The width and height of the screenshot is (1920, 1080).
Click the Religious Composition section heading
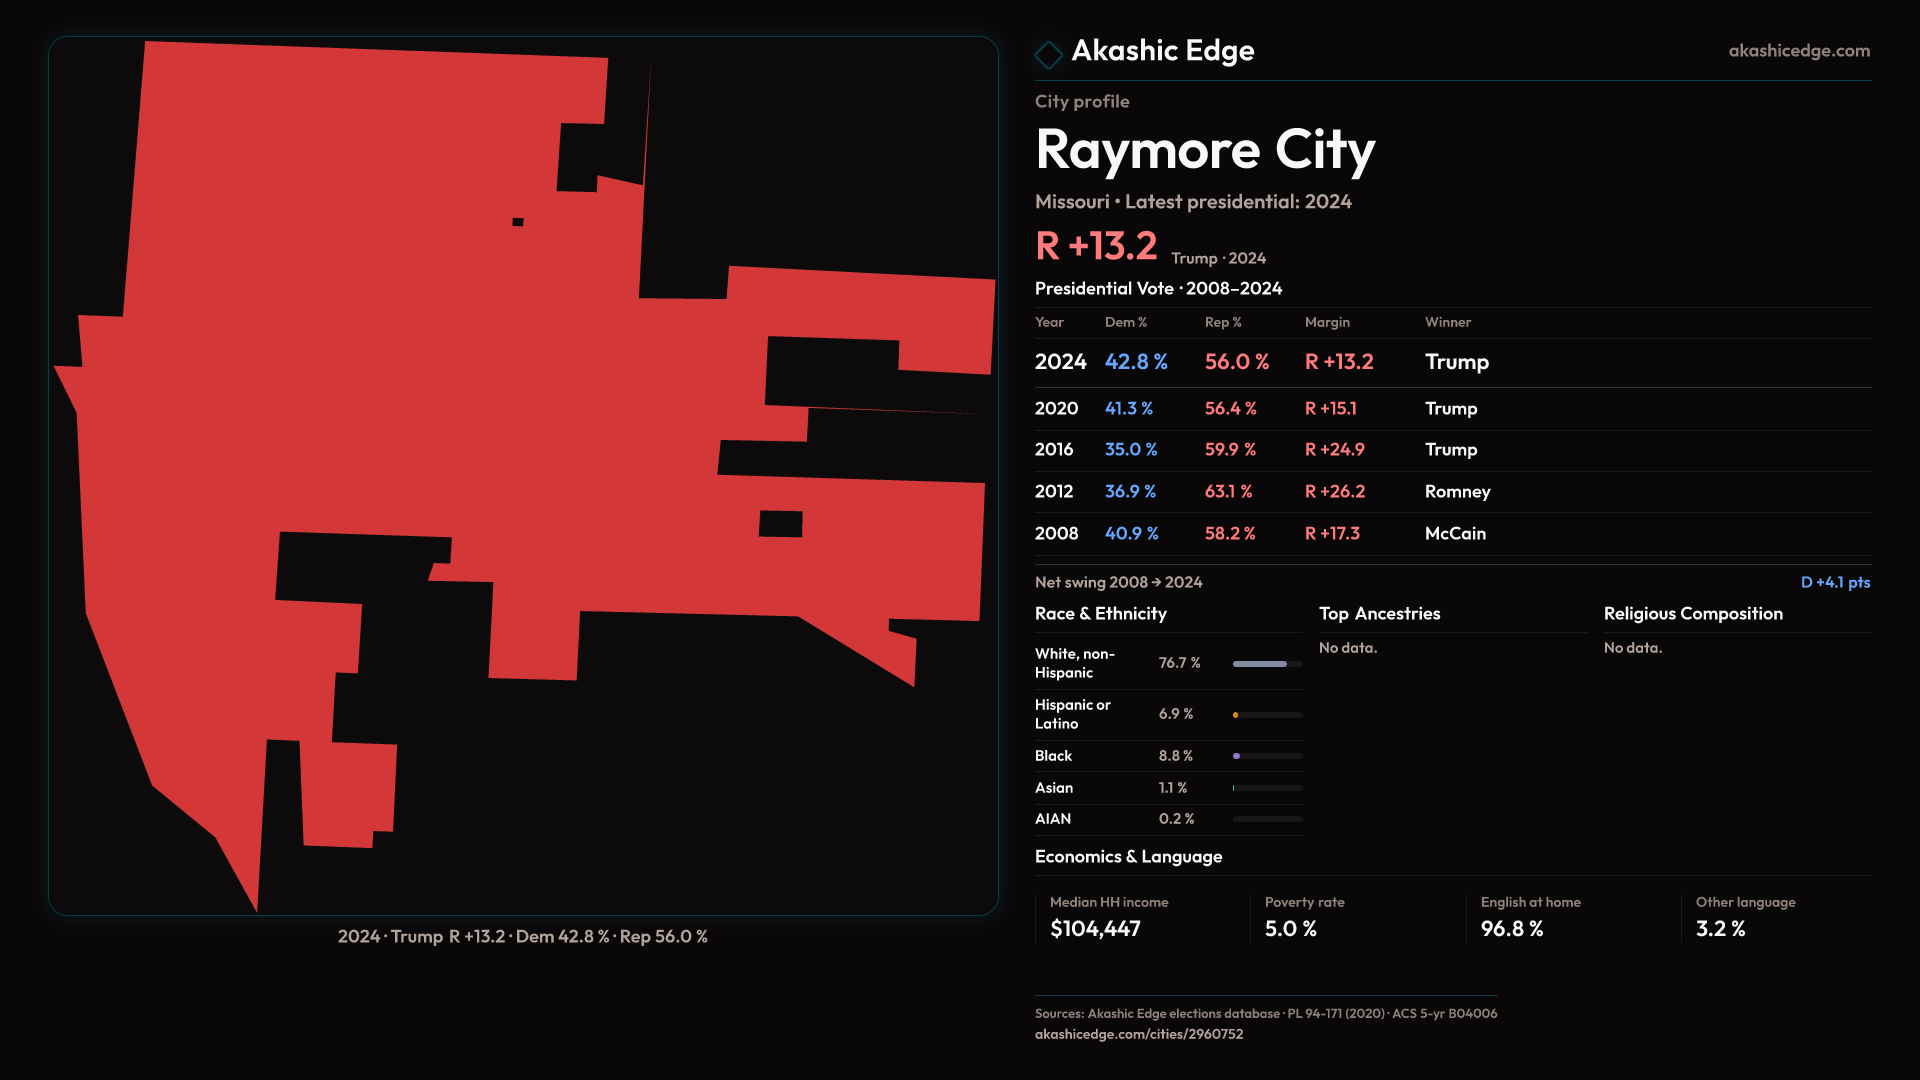tap(1692, 614)
